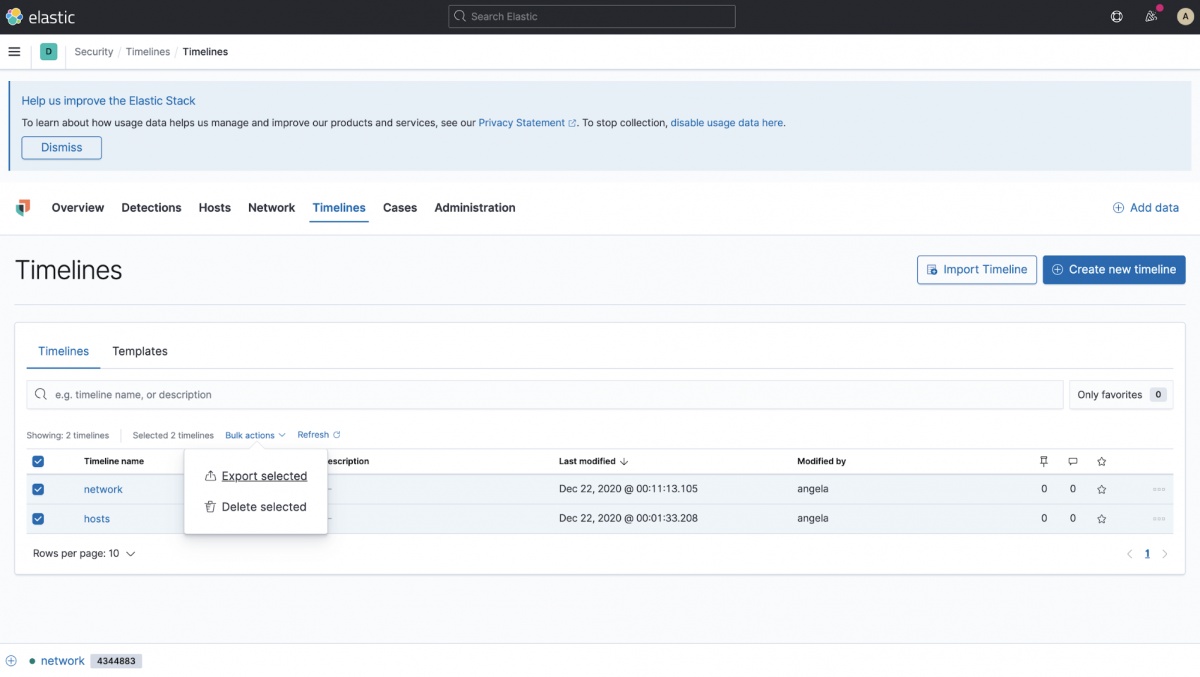Open the newsfeed notifications icon

click(1151, 17)
